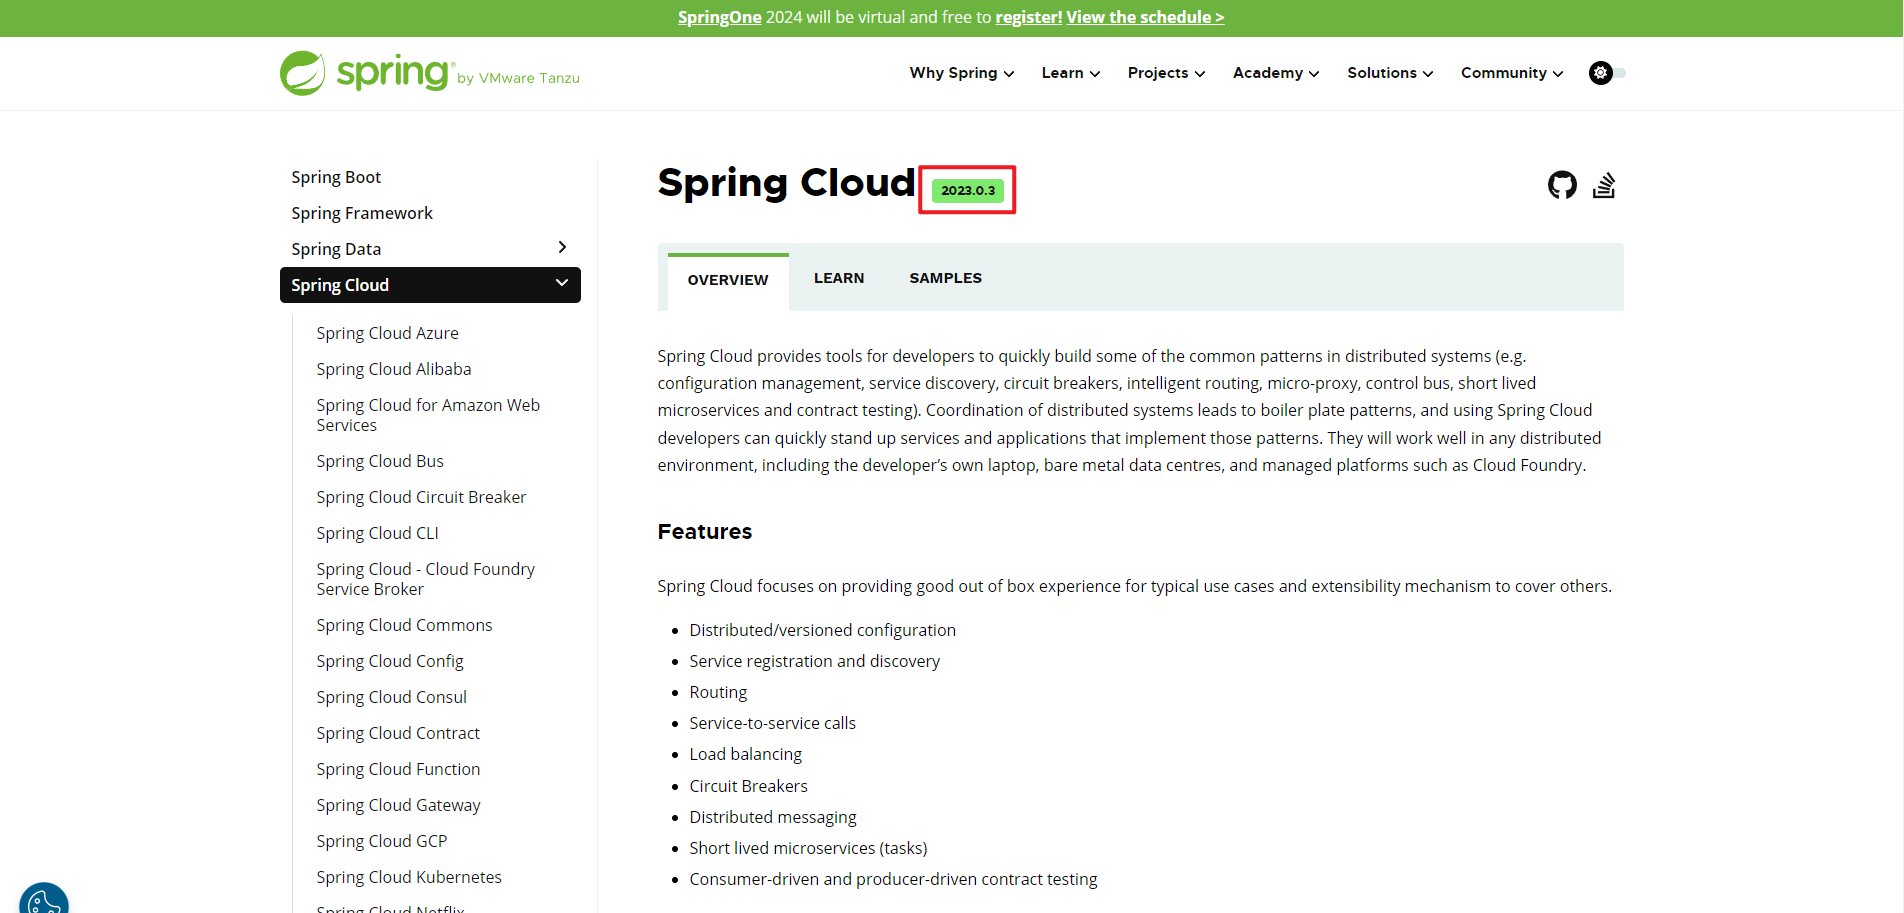Expand Spring Data submenu chevron
1904x913 pixels.
(x=562, y=247)
